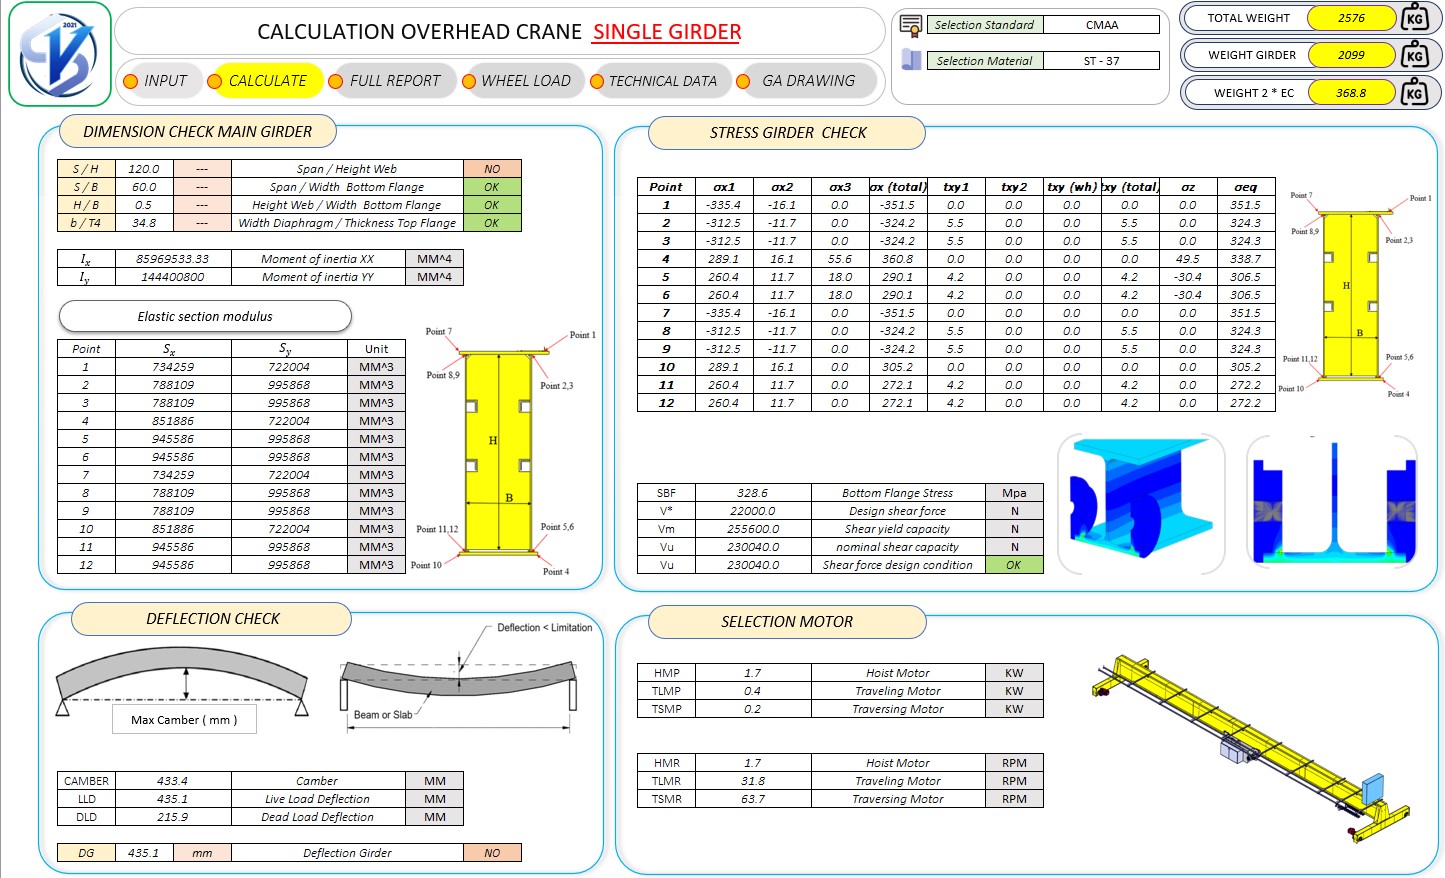Click the Selection Material label
This screenshot has width=1445, height=878.
click(x=985, y=61)
